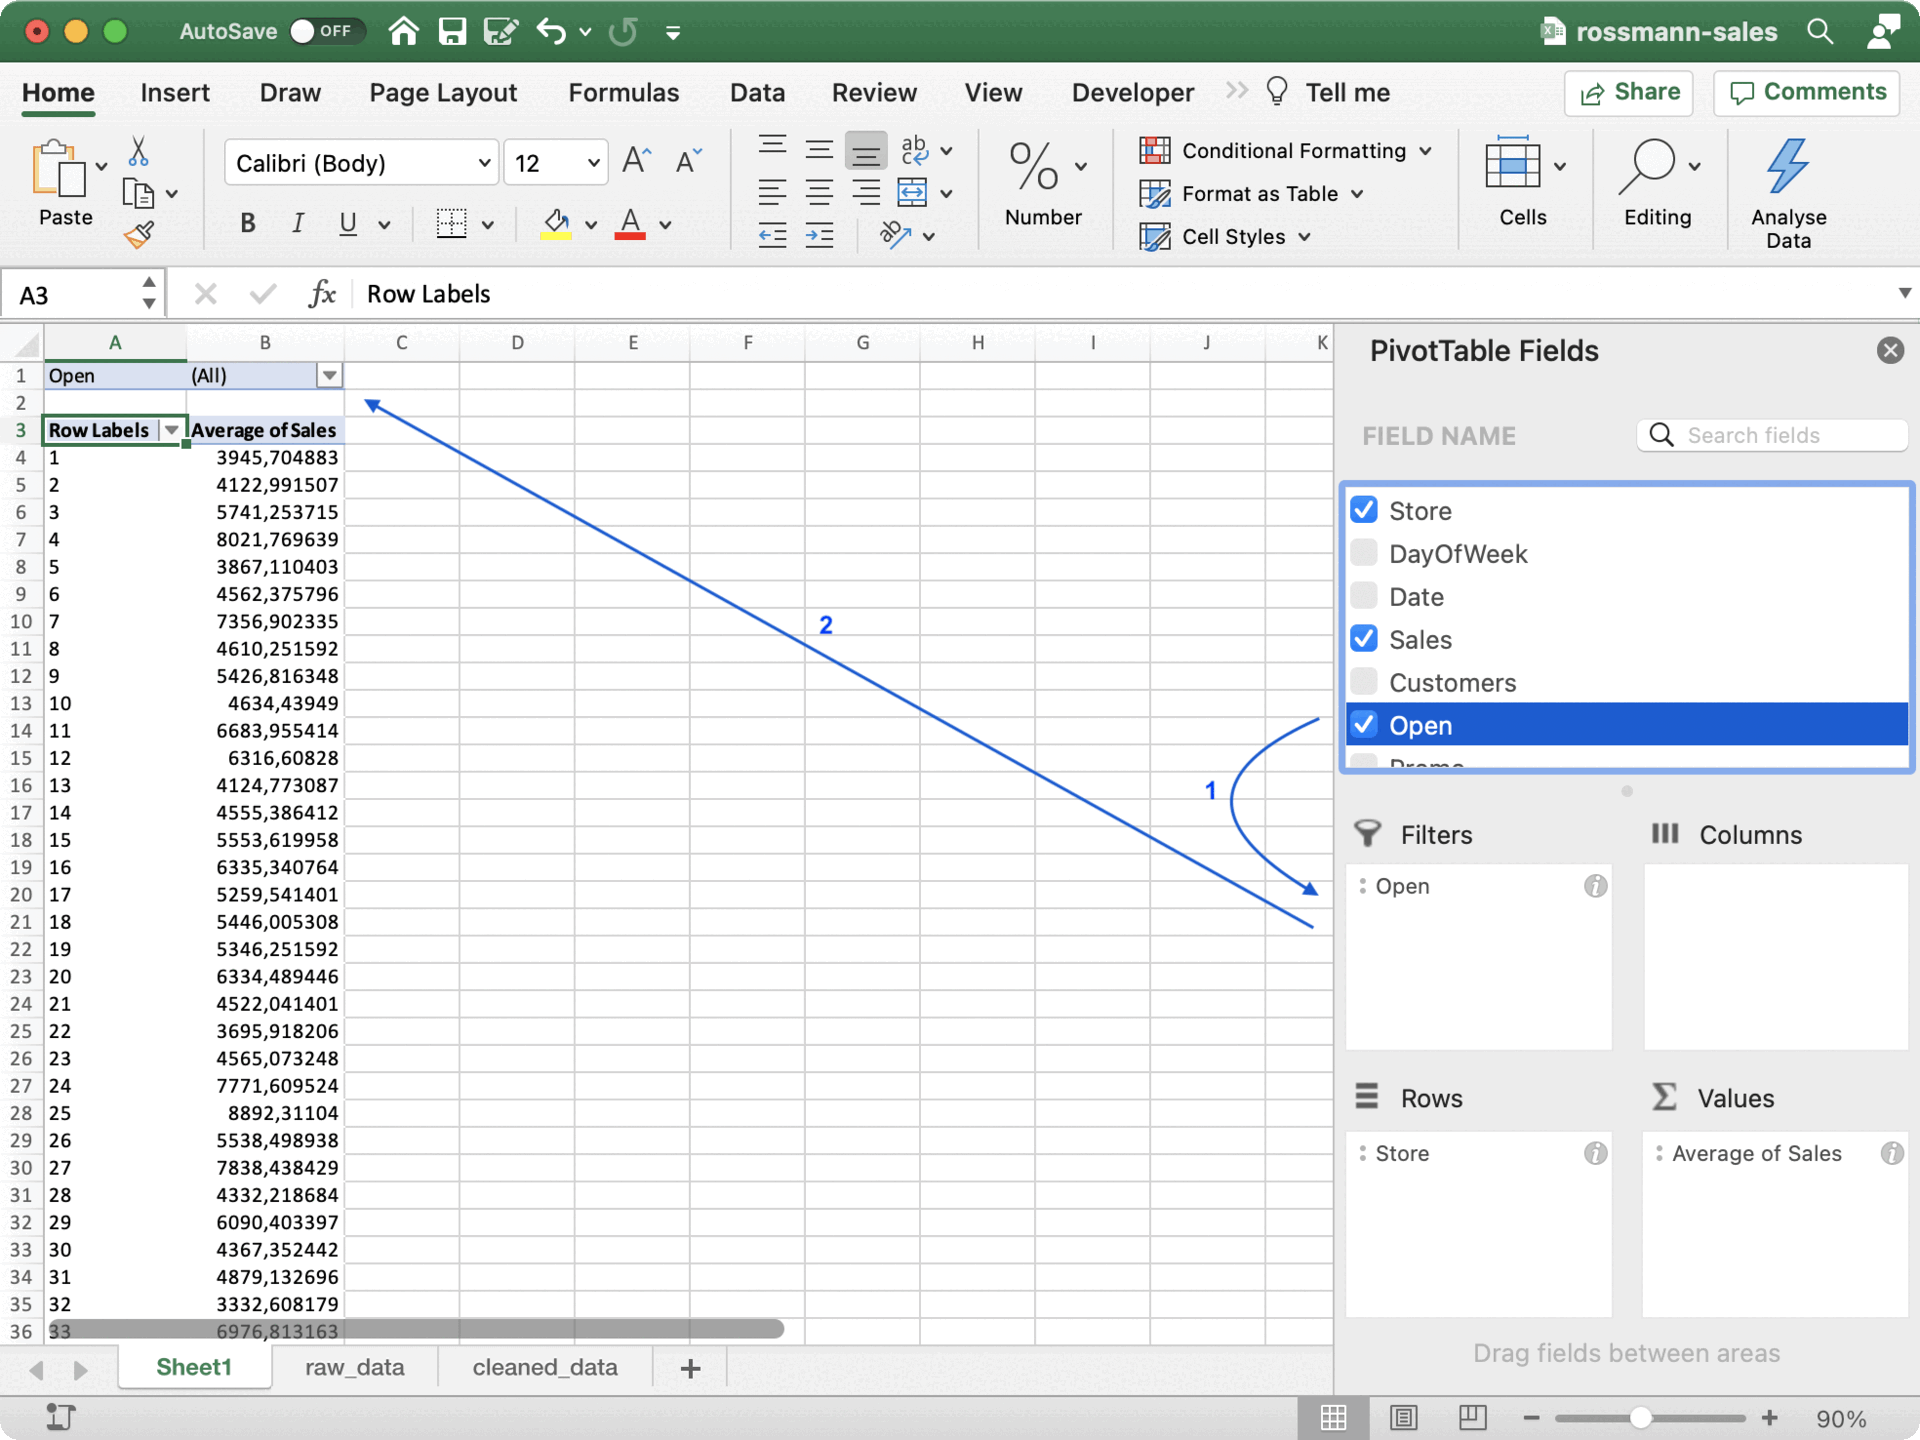Check the DayOfWeek field checkbox
Viewport: 1920px width, 1440px height.
click(1364, 553)
